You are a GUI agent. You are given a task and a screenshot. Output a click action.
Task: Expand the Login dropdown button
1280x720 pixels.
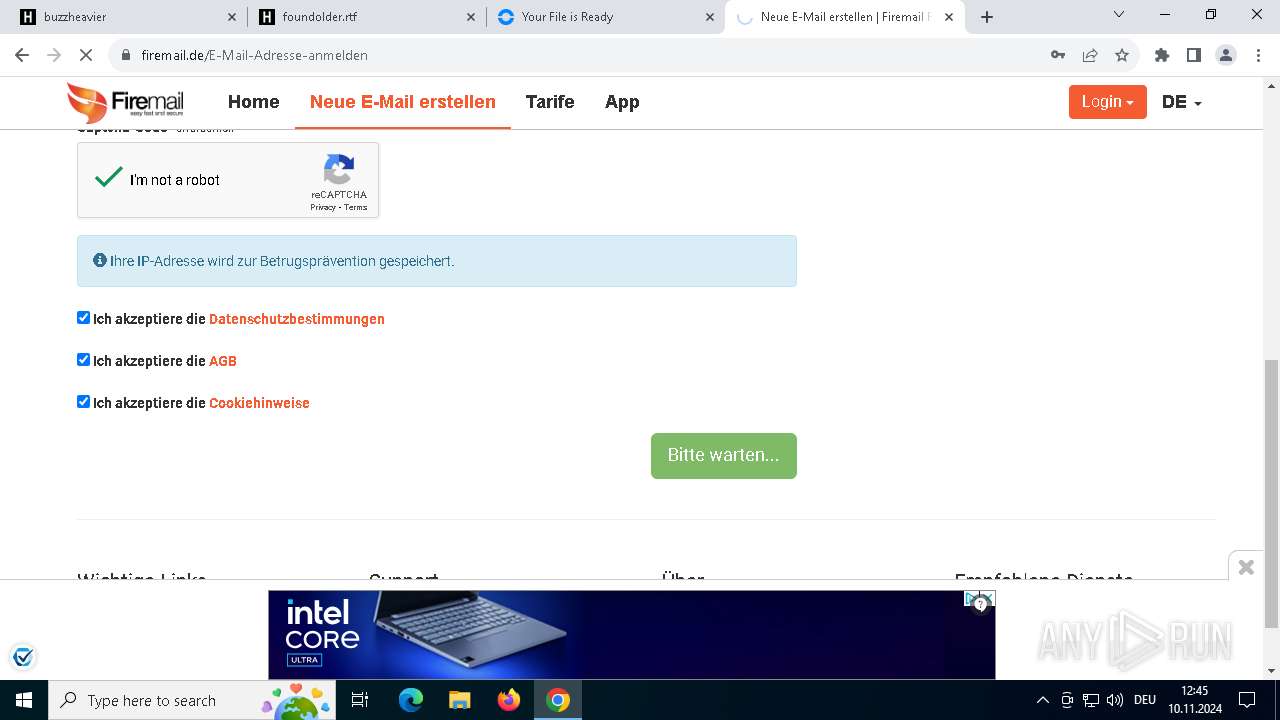[1107, 102]
